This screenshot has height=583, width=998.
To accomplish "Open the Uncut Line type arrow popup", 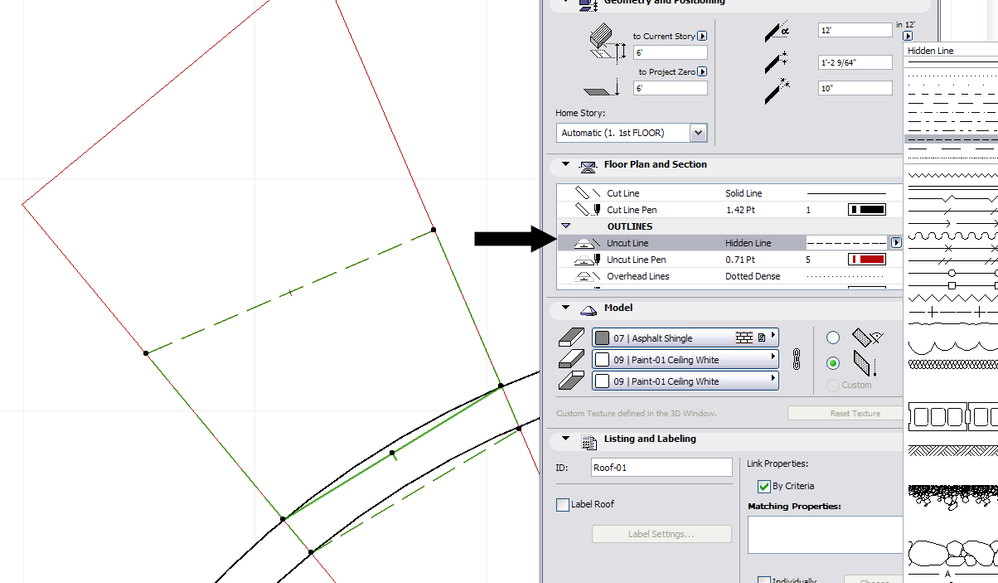I will [896, 242].
